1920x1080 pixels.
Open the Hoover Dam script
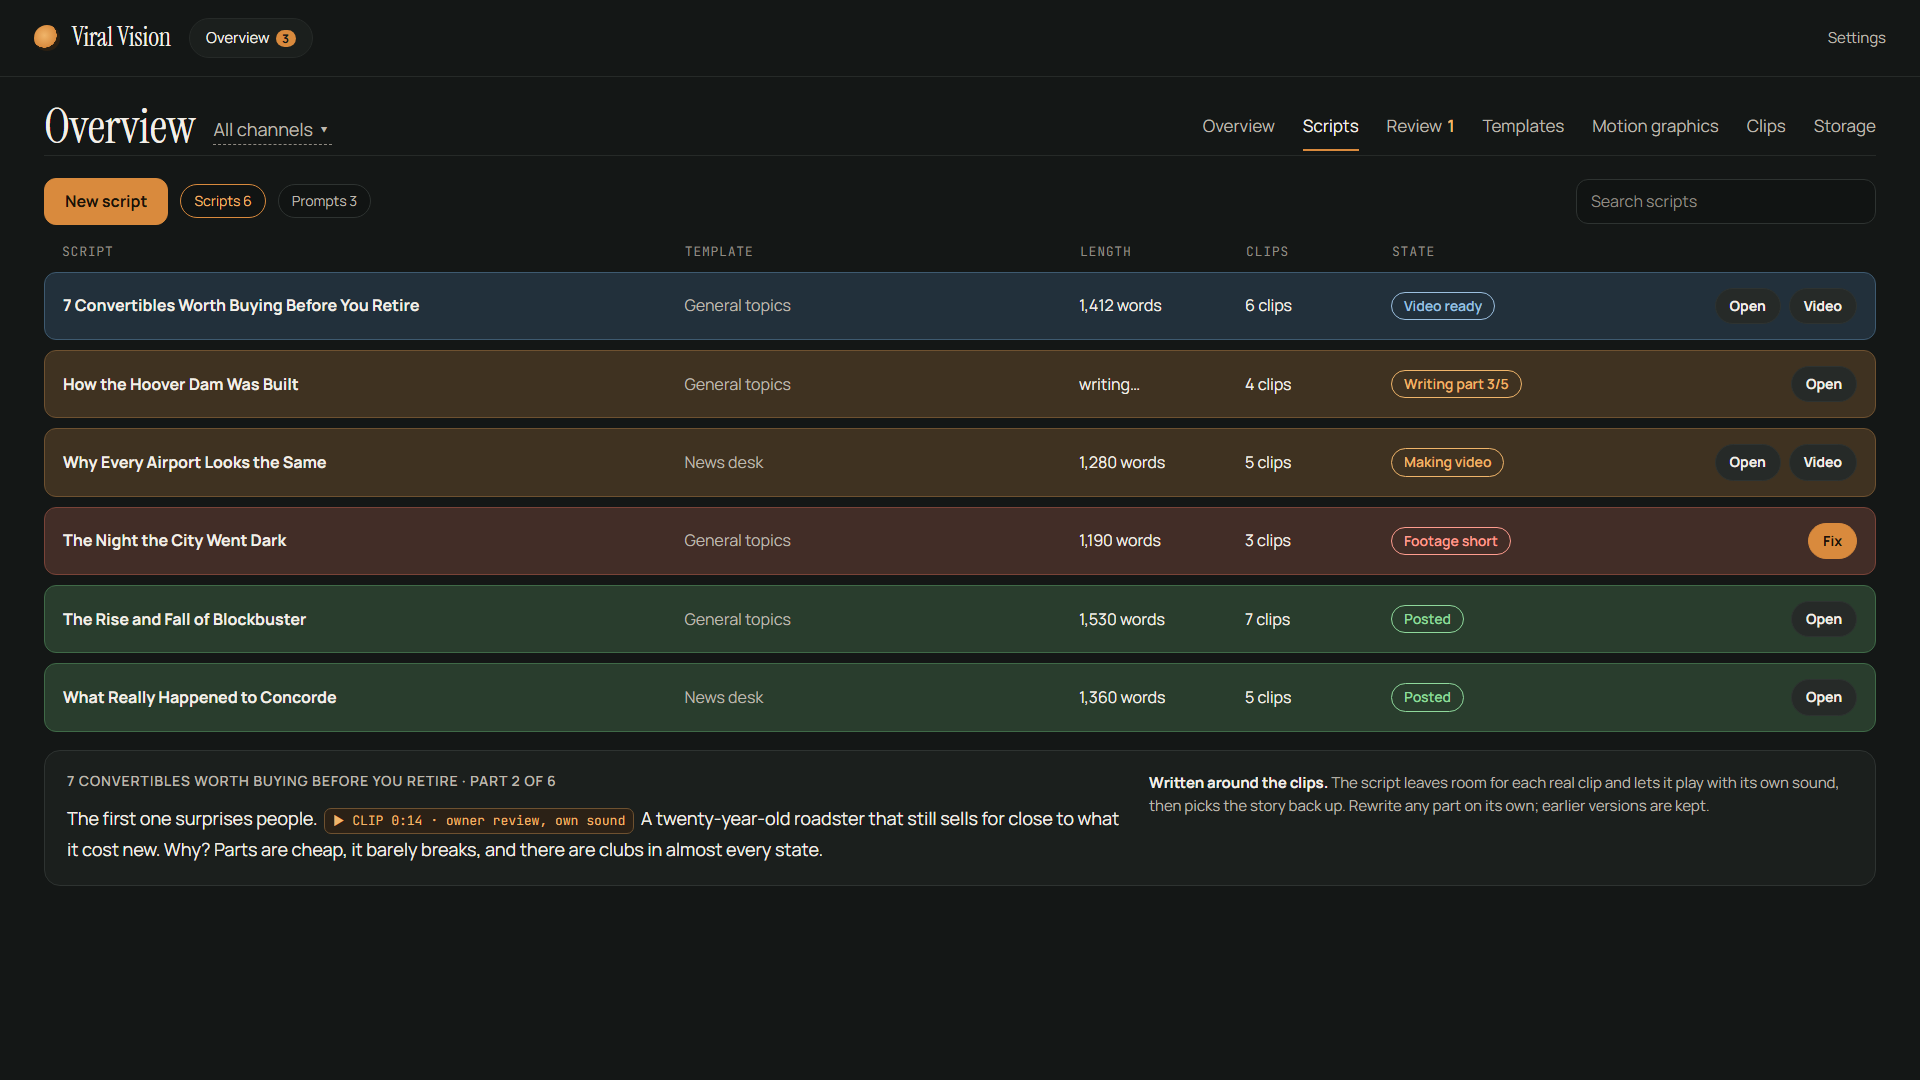pos(1823,384)
